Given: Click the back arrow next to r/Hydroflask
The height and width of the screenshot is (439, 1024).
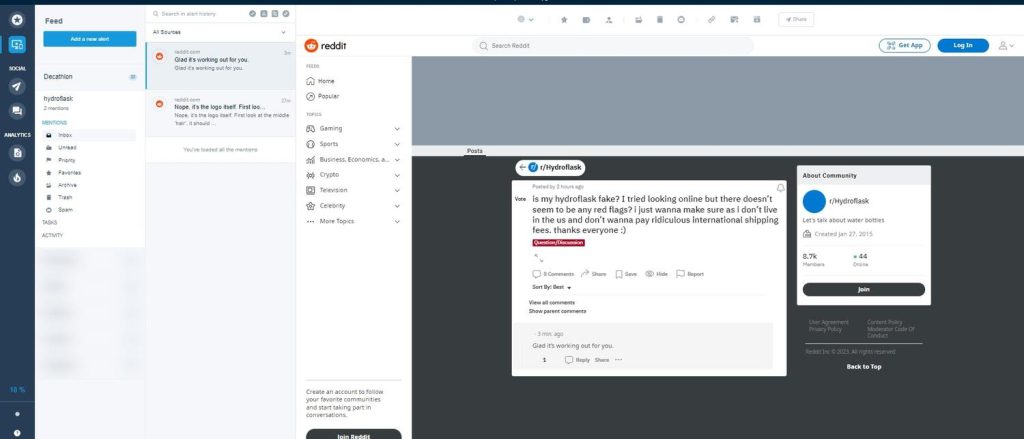Looking at the screenshot, I should tap(522, 168).
